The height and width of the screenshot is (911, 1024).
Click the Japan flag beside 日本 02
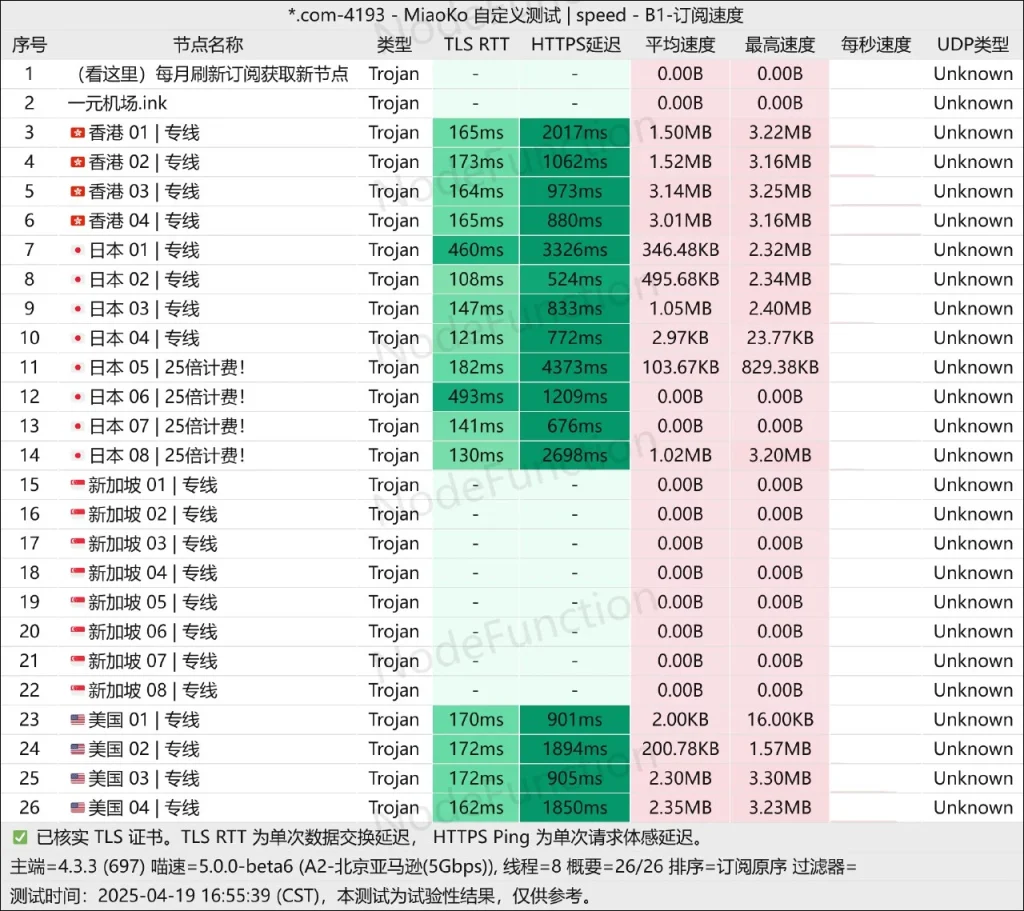tap(78, 280)
